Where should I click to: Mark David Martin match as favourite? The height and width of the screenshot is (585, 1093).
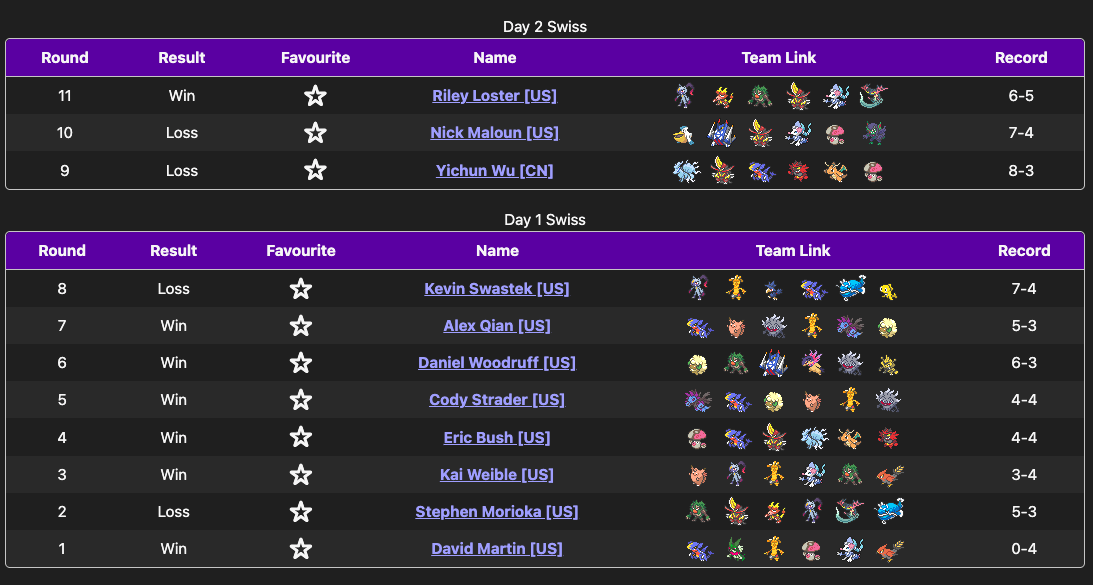[300, 549]
